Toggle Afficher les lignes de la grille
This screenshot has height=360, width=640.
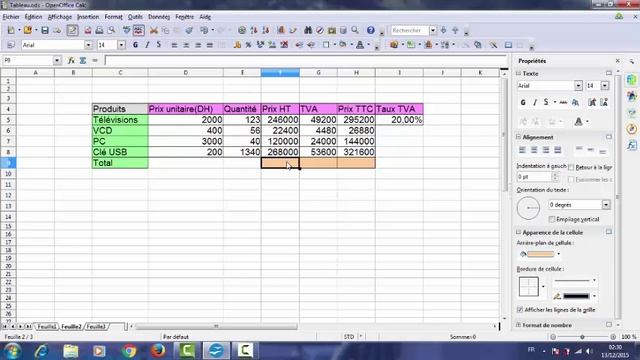[x=520, y=310]
